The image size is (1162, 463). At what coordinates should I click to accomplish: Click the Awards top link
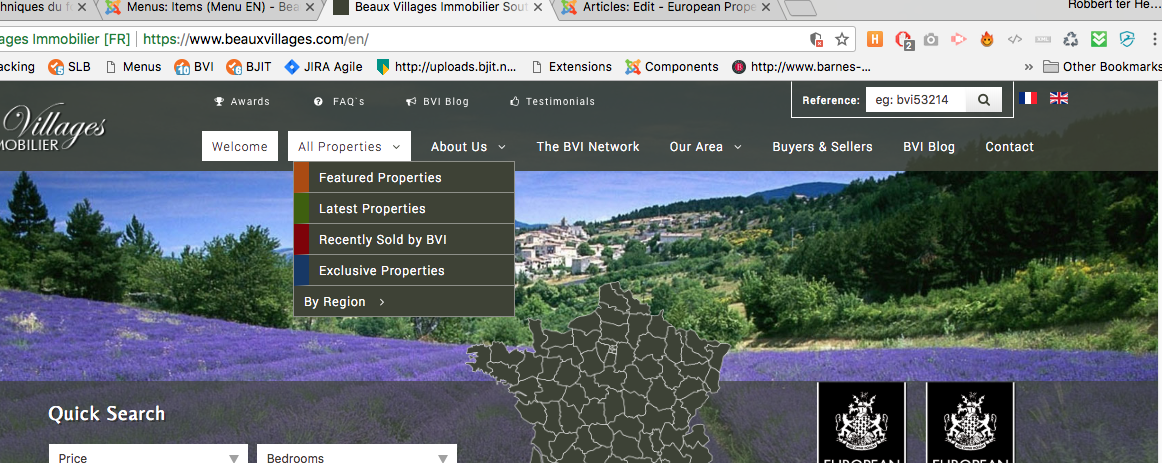tap(242, 101)
